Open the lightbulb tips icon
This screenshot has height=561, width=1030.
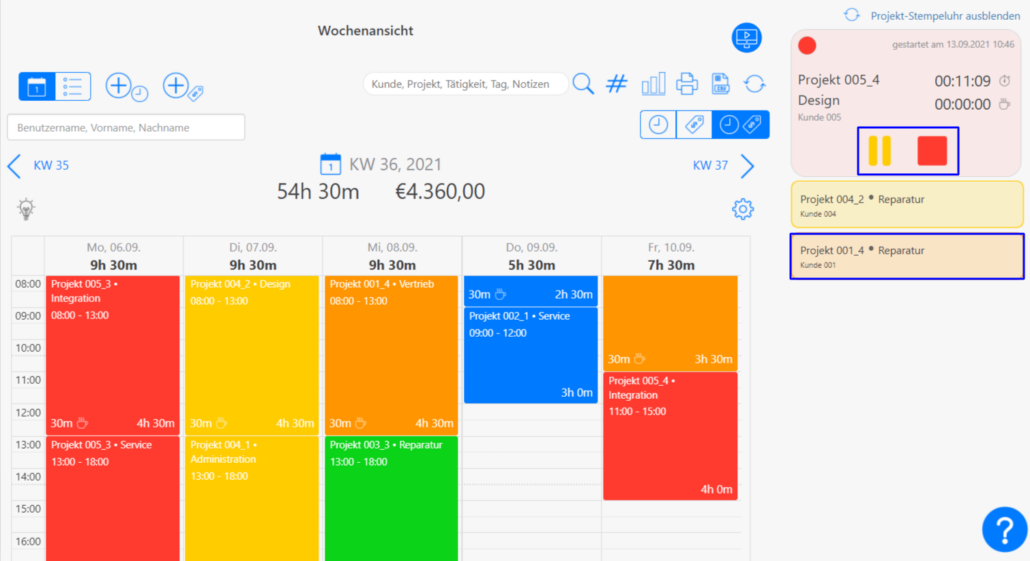tap(26, 208)
